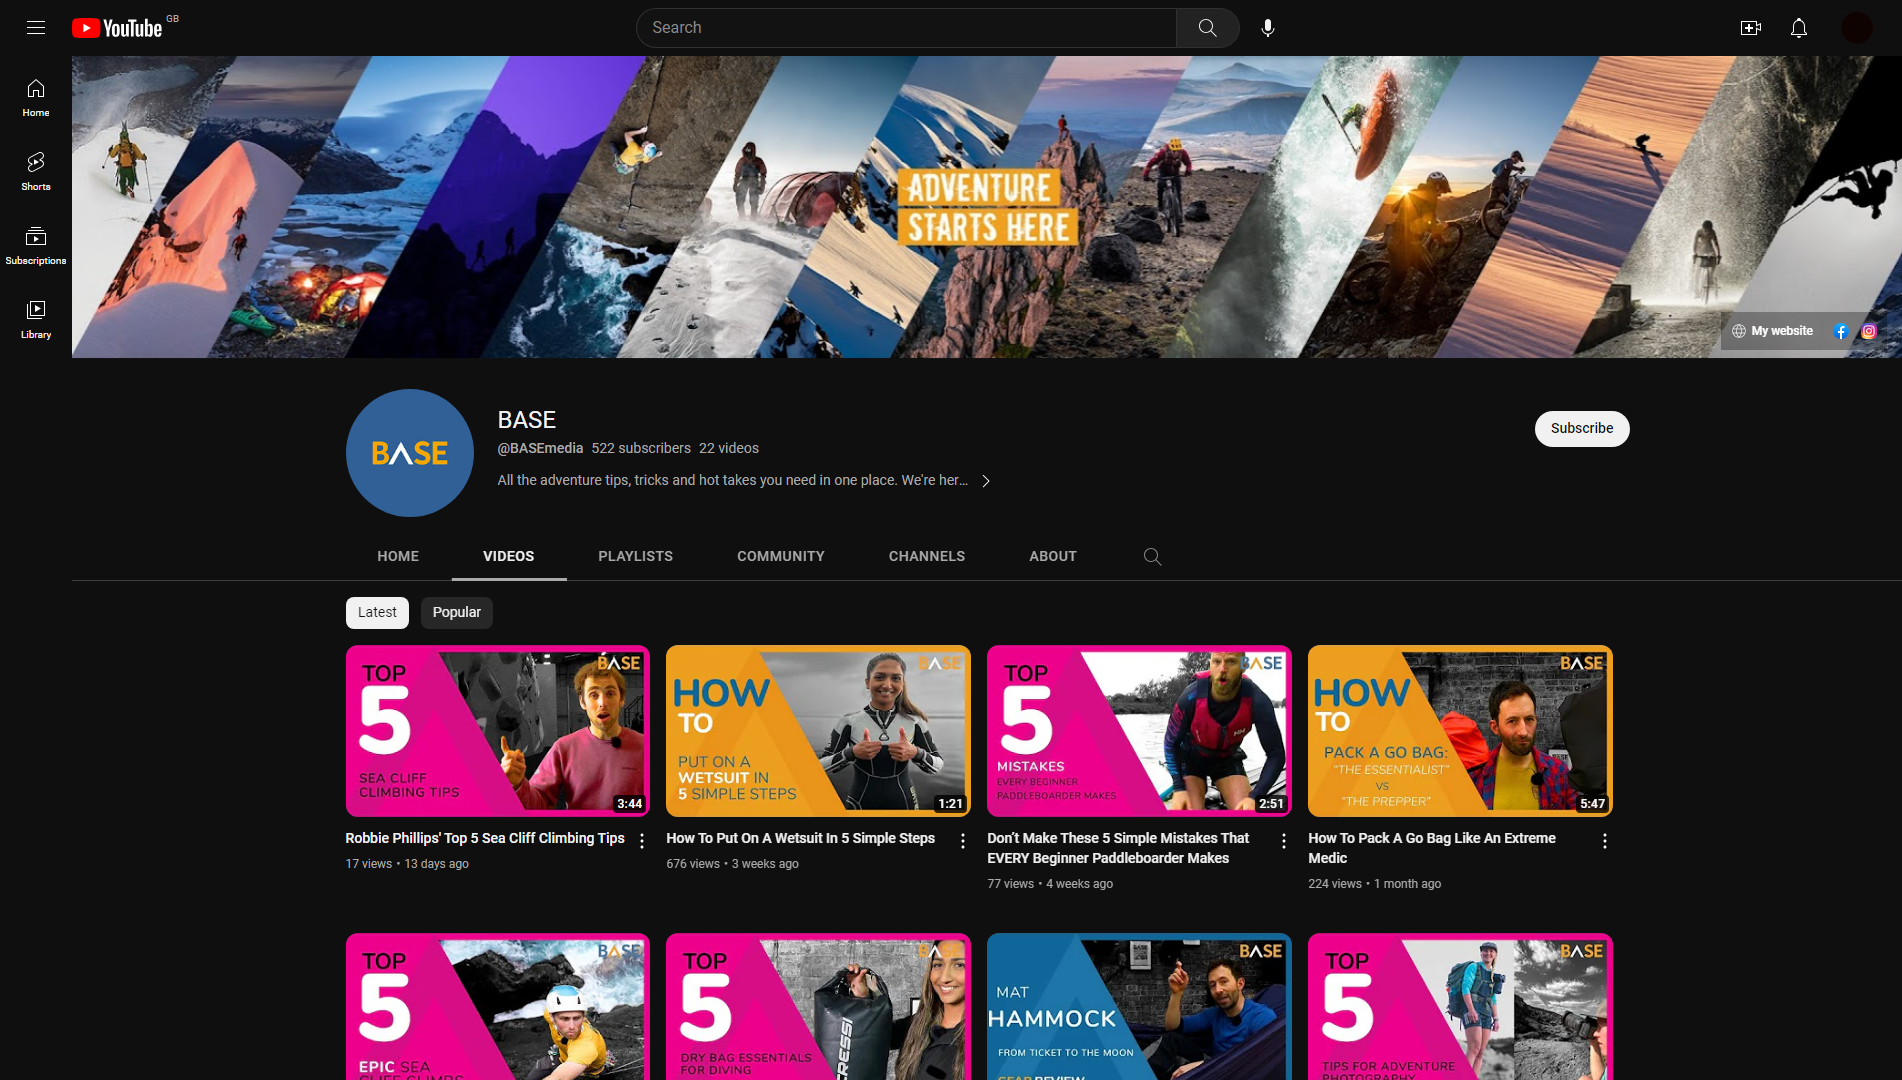
Task: Click the BASE channel name heading
Action: click(527, 420)
